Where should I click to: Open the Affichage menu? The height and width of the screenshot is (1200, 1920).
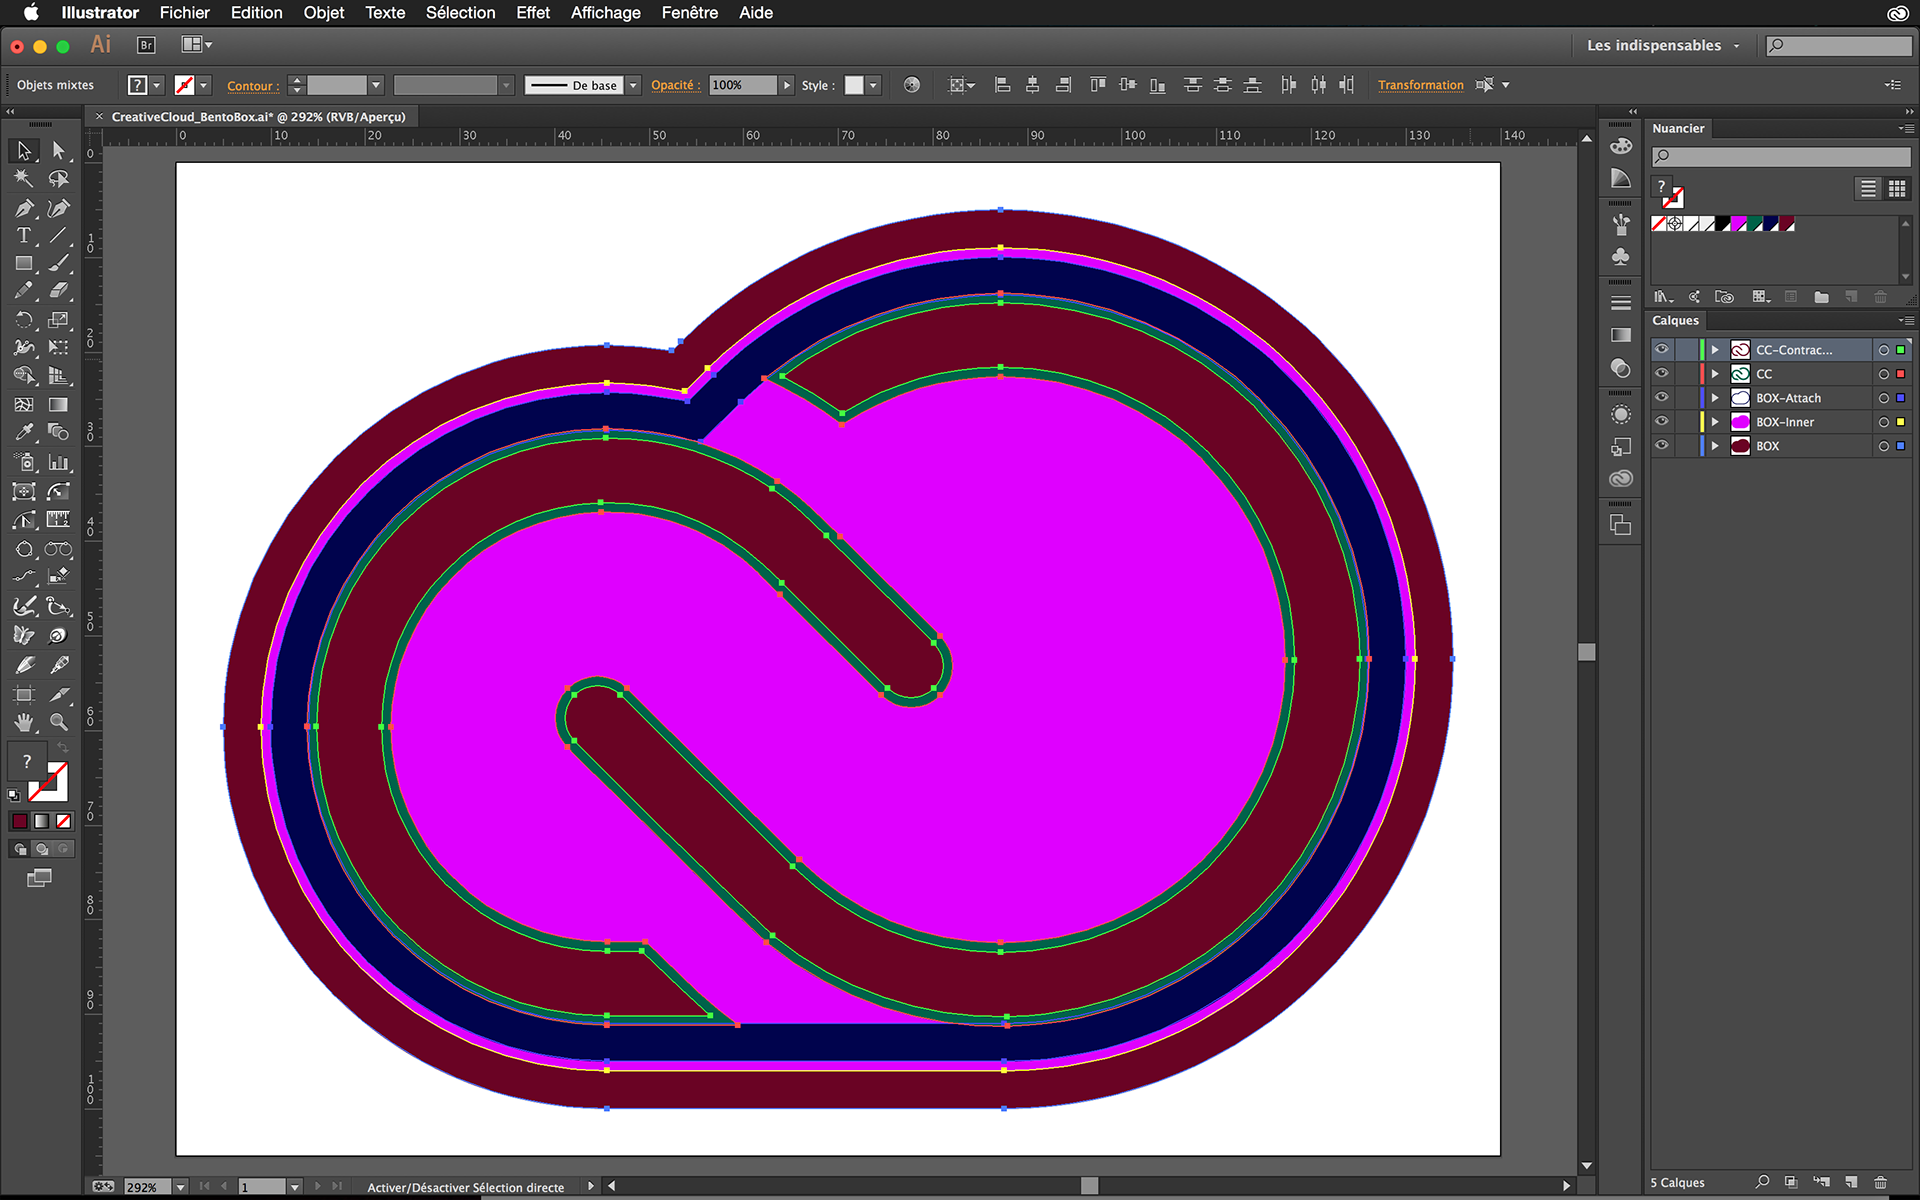click(605, 13)
